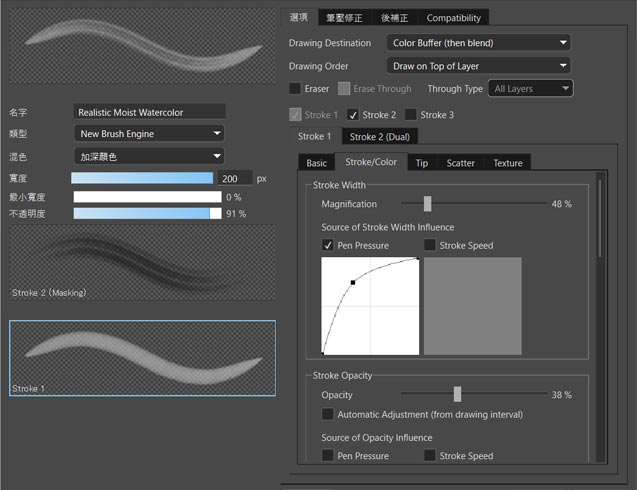
Task: Open the 混色 blend mode dropdown
Action: (x=150, y=156)
